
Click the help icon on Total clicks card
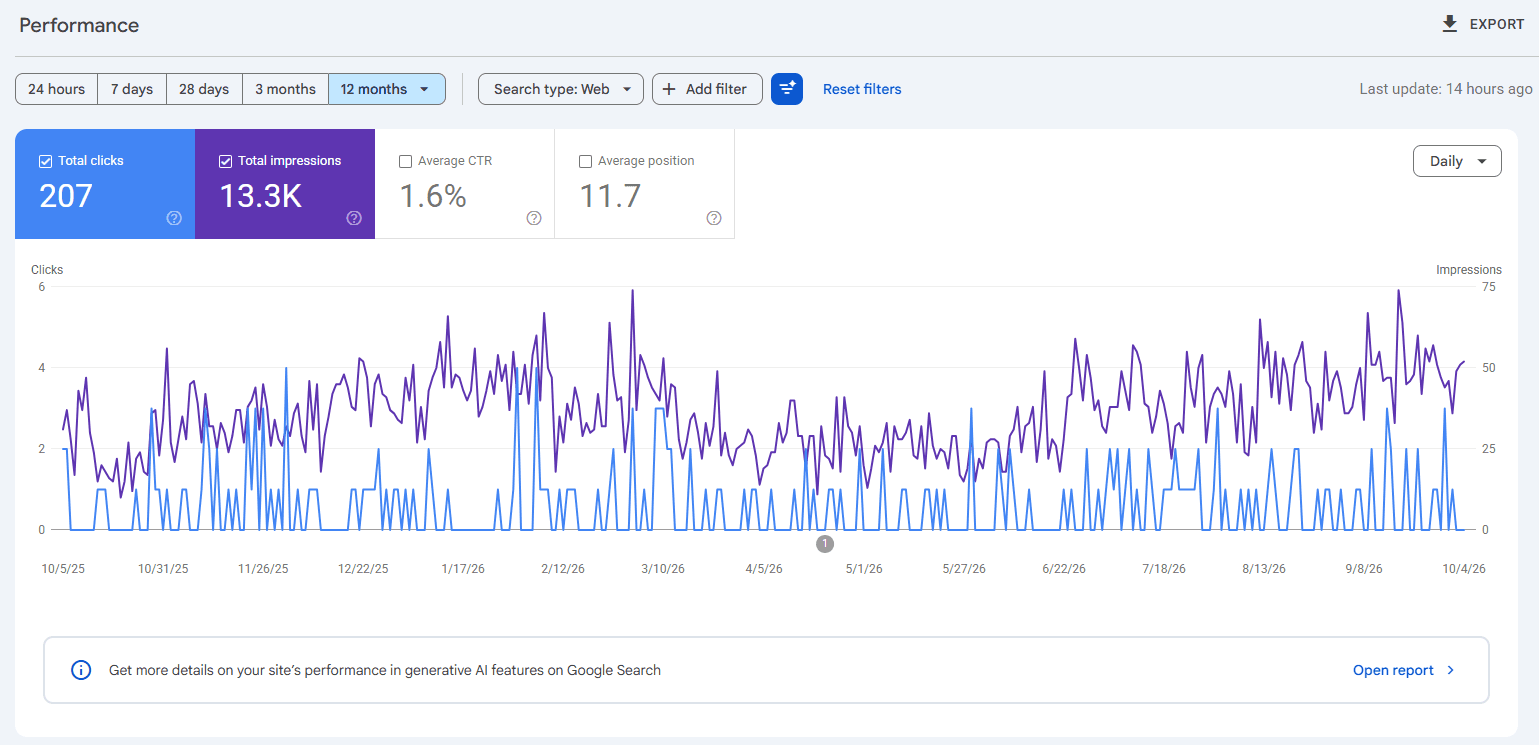(174, 218)
